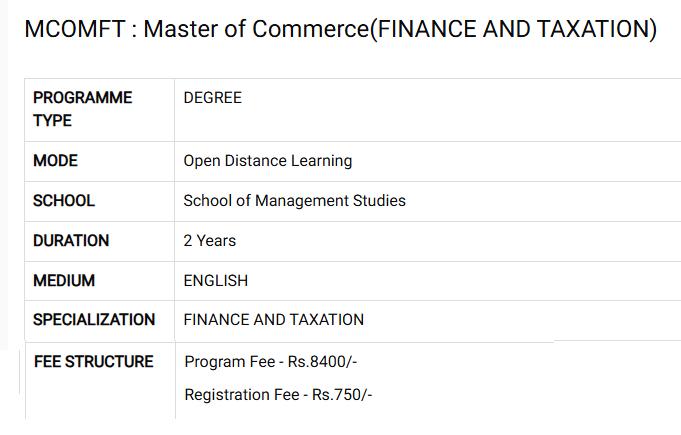The height and width of the screenshot is (435, 681).
Task: Select the 2 Years duration value
Action: pos(209,240)
